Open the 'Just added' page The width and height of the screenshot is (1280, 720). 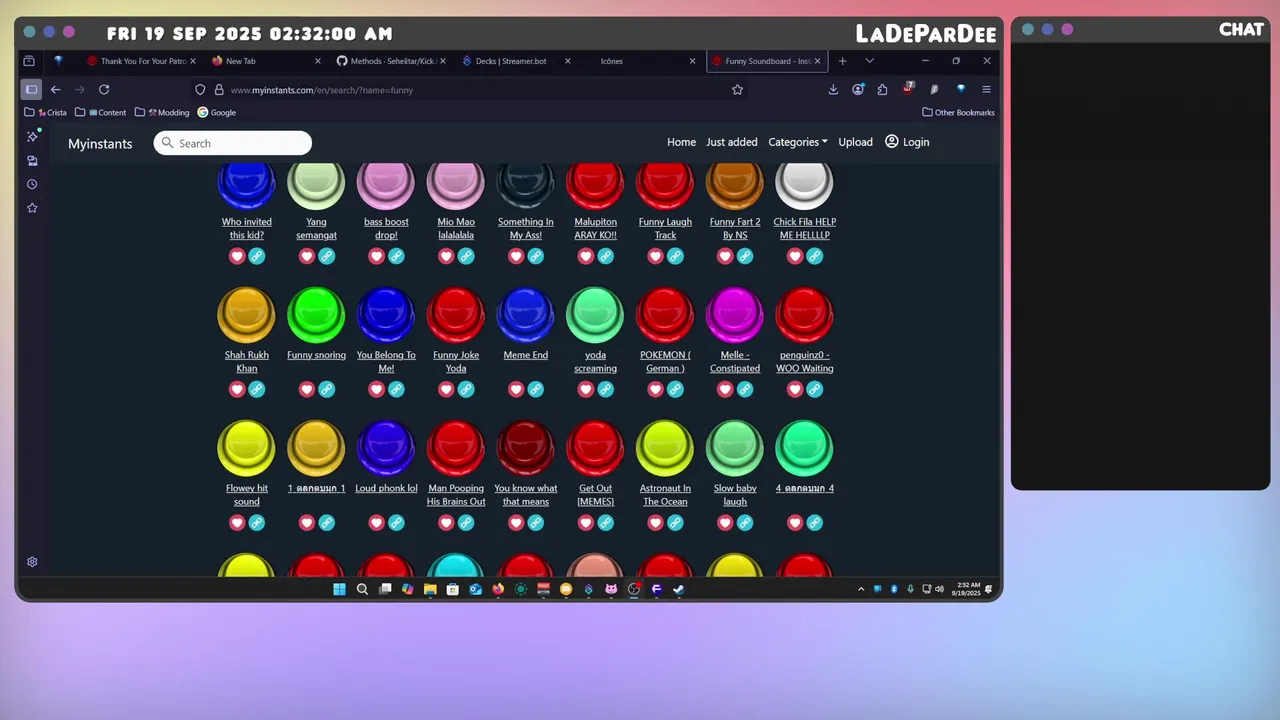pyautogui.click(x=732, y=142)
